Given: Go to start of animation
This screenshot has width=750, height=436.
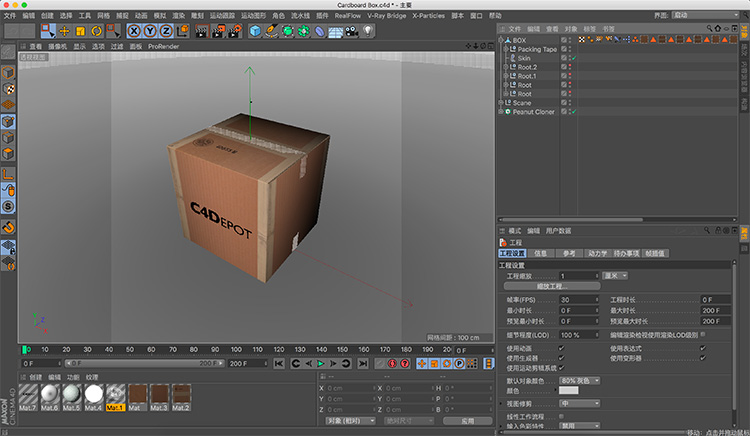Looking at the screenshot, I should (x=279, y=364).
